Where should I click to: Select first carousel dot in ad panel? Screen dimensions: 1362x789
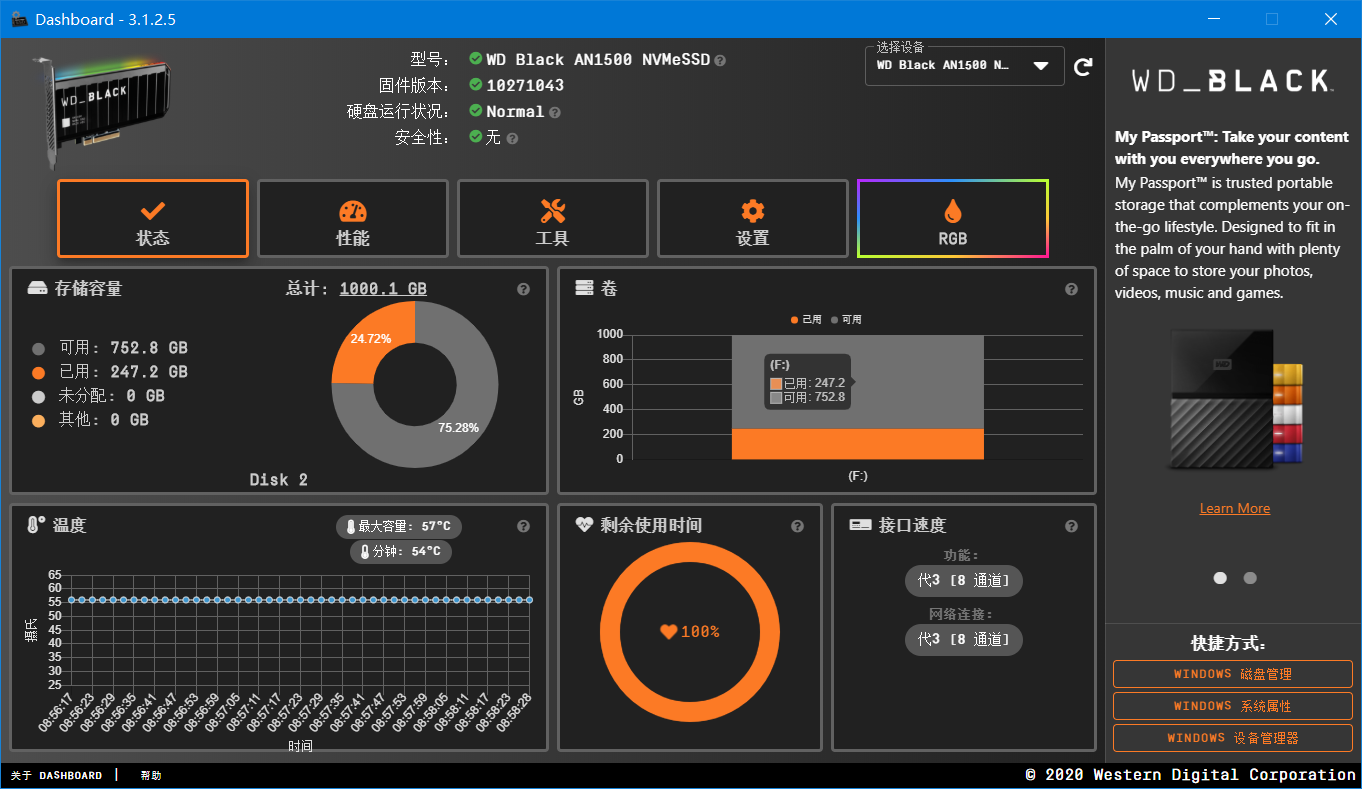pyautogui.click(x=1220, y=578)
